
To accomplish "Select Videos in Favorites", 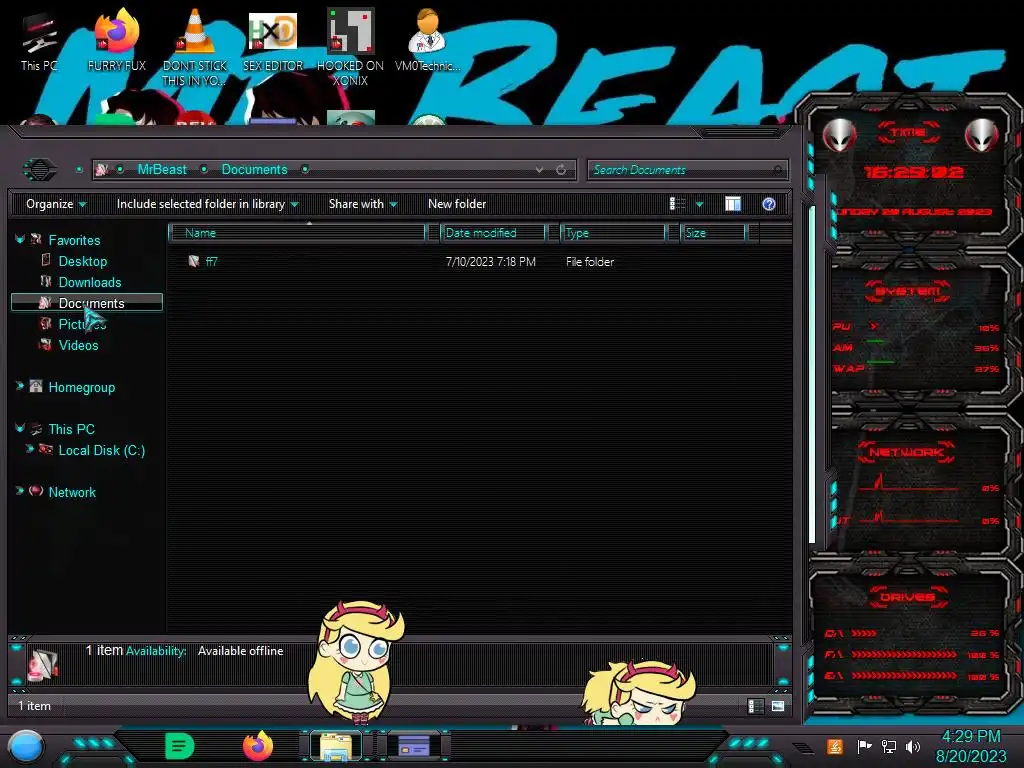I will tap(78, 345).
